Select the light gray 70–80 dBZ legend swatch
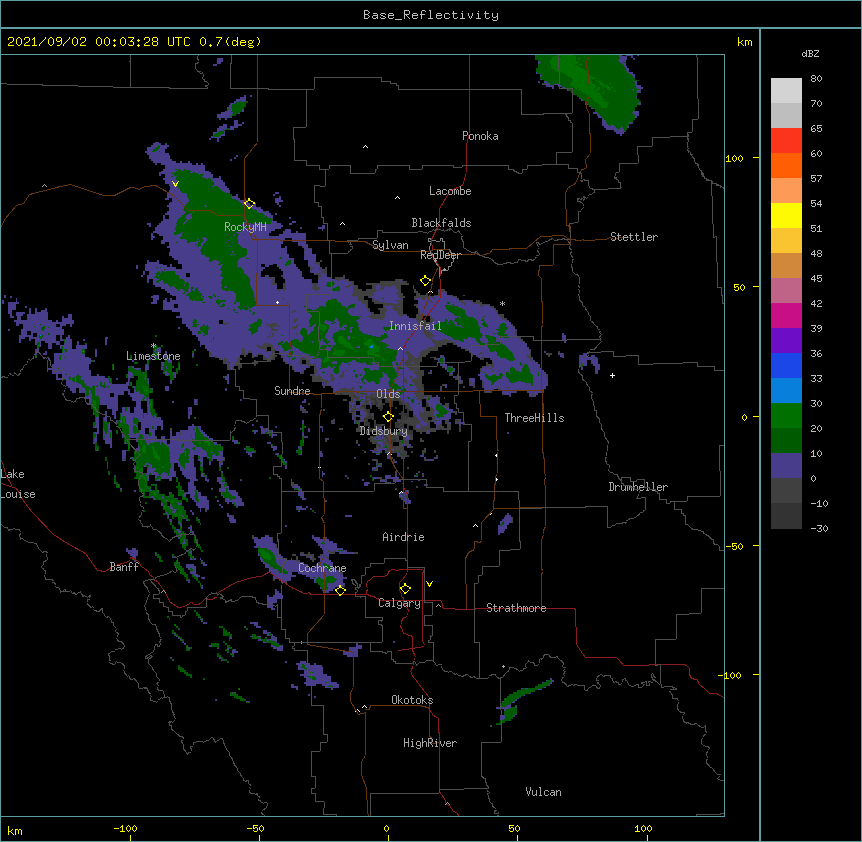The width and height of the screenshot is (862, 842). pyautogui.click(x=786, y=91)
